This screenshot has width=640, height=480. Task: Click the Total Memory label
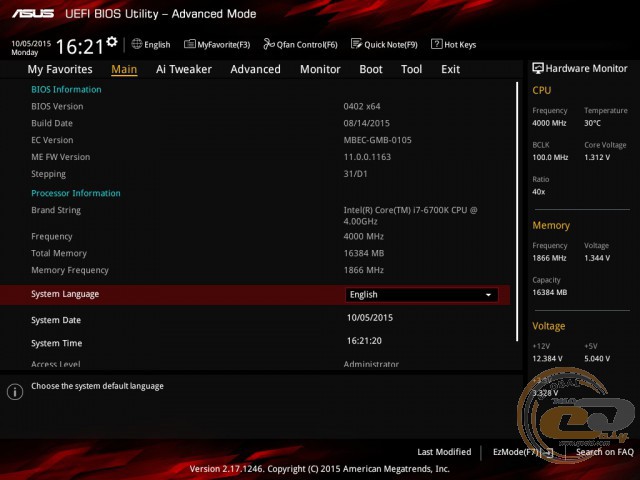(x=59, y=253)
